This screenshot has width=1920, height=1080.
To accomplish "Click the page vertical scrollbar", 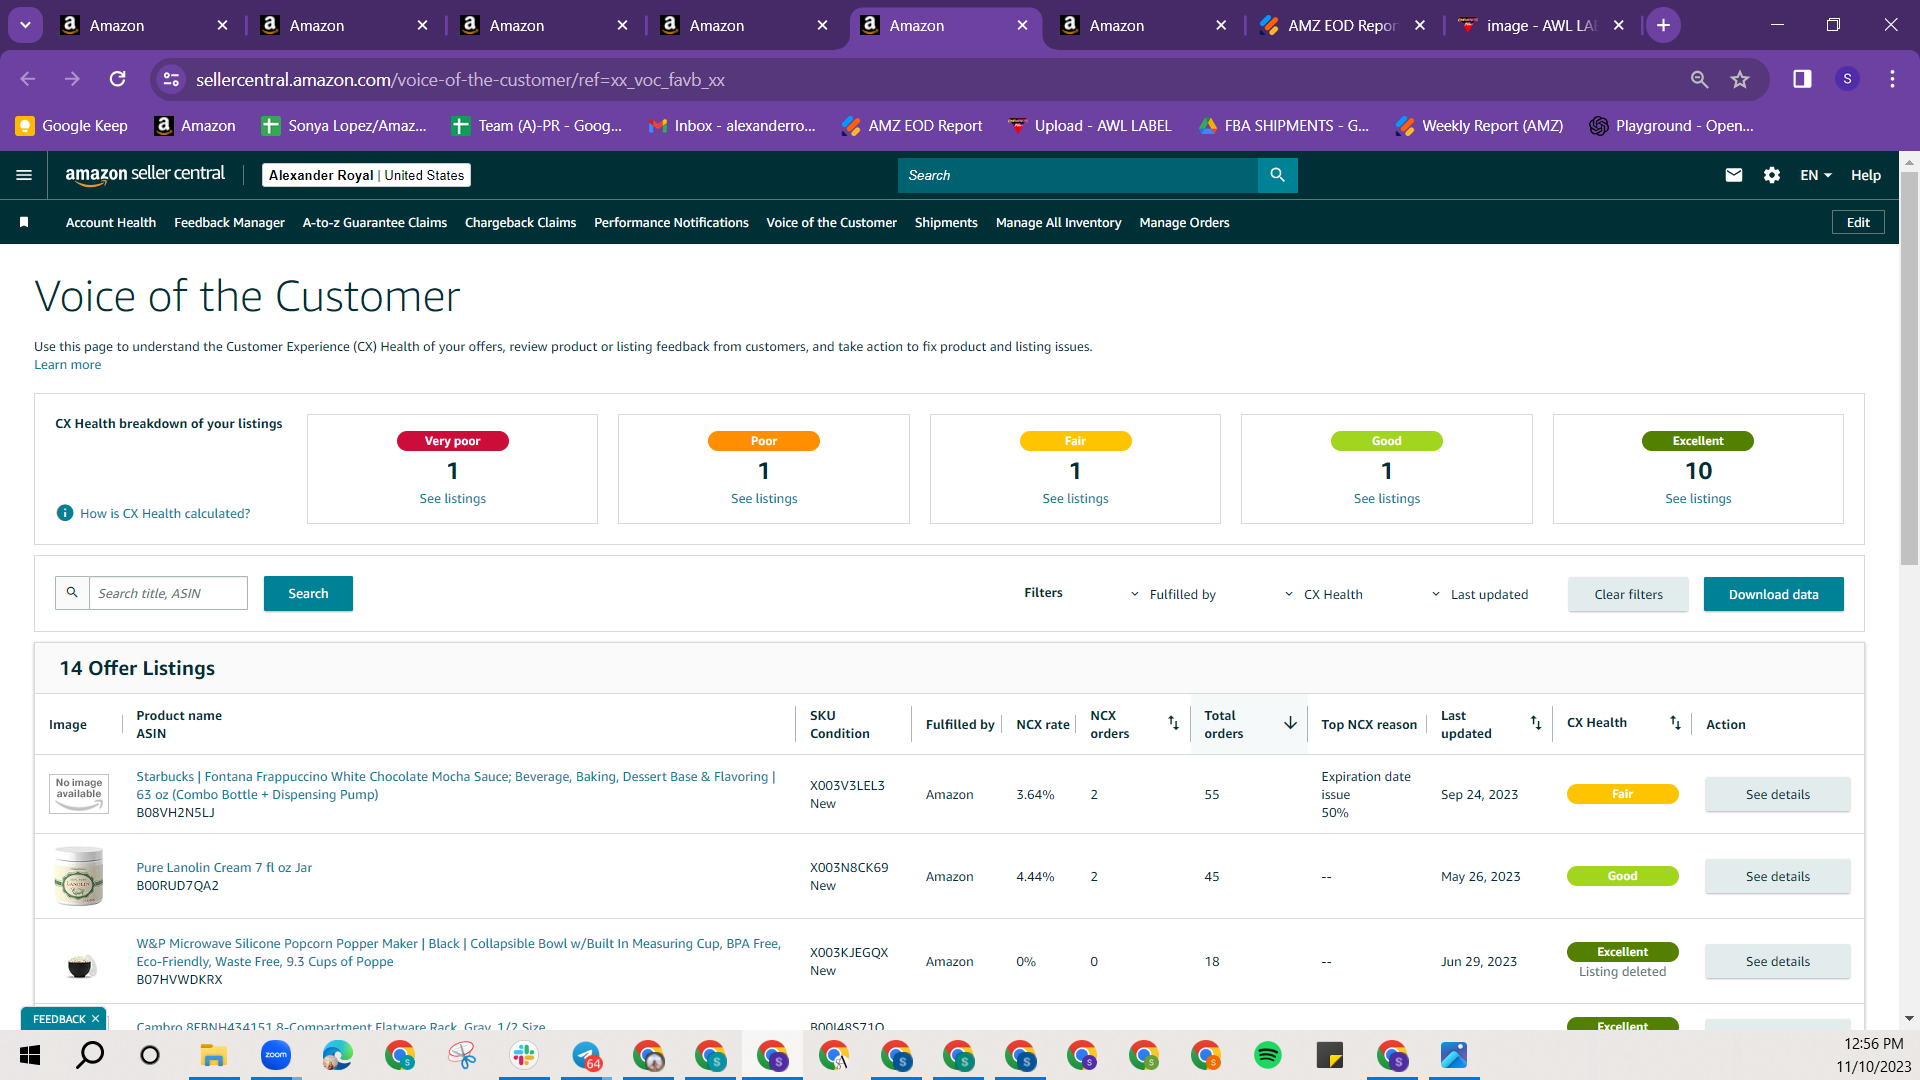I will (x=1909, y=370).
